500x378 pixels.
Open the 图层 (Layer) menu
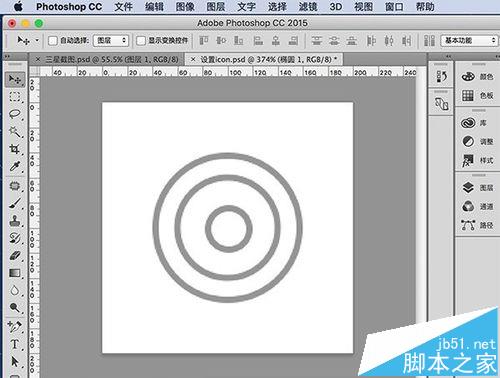(216, 7)
